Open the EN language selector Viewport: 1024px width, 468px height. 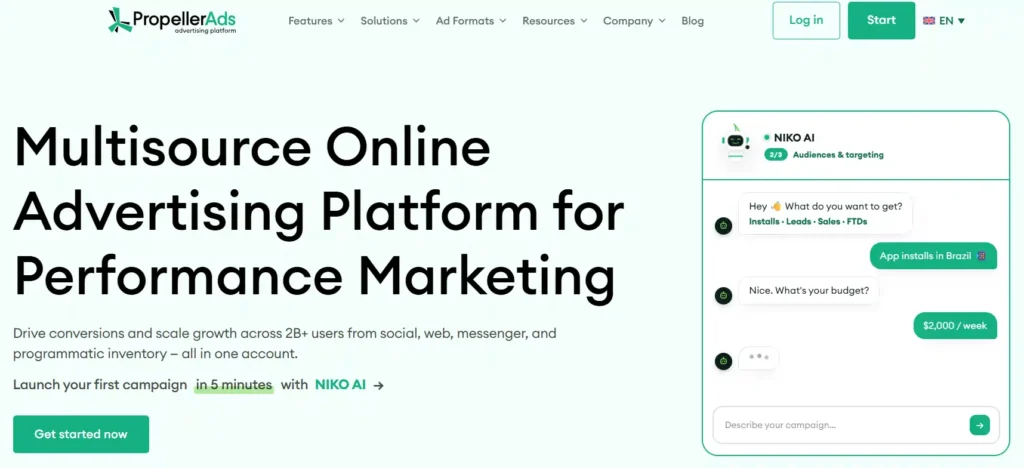coord(944,21)
